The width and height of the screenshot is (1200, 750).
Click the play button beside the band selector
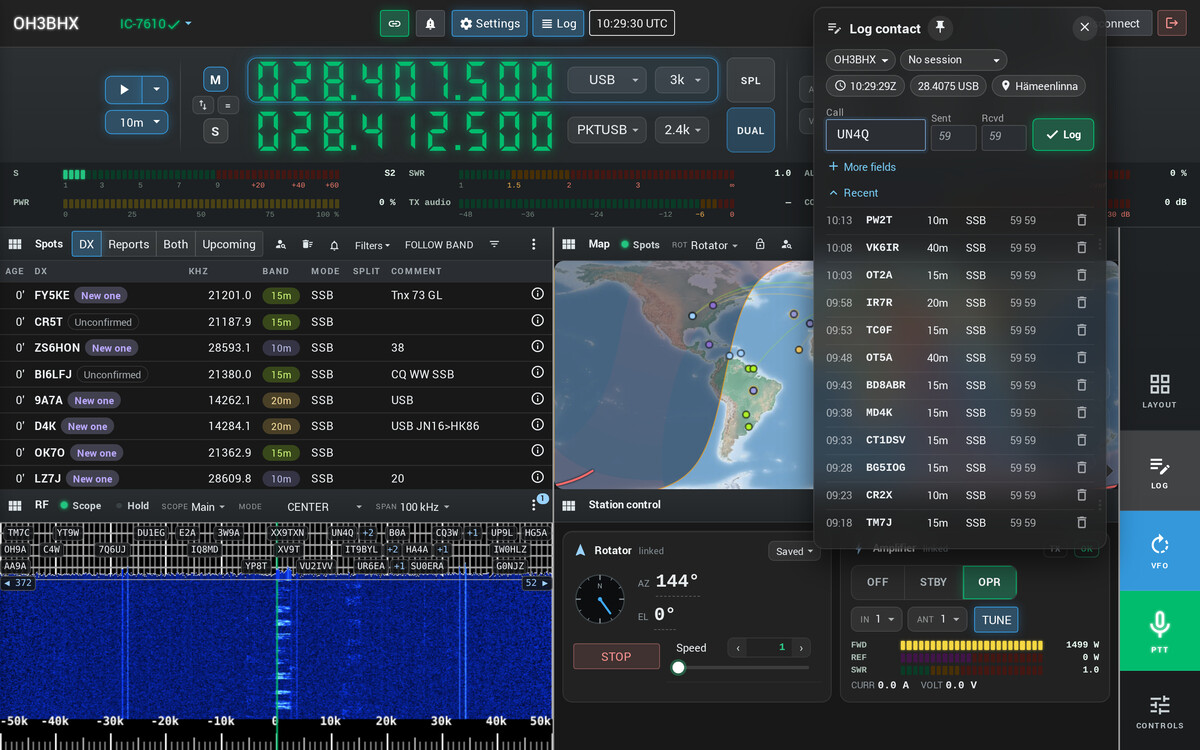point(124,90)
